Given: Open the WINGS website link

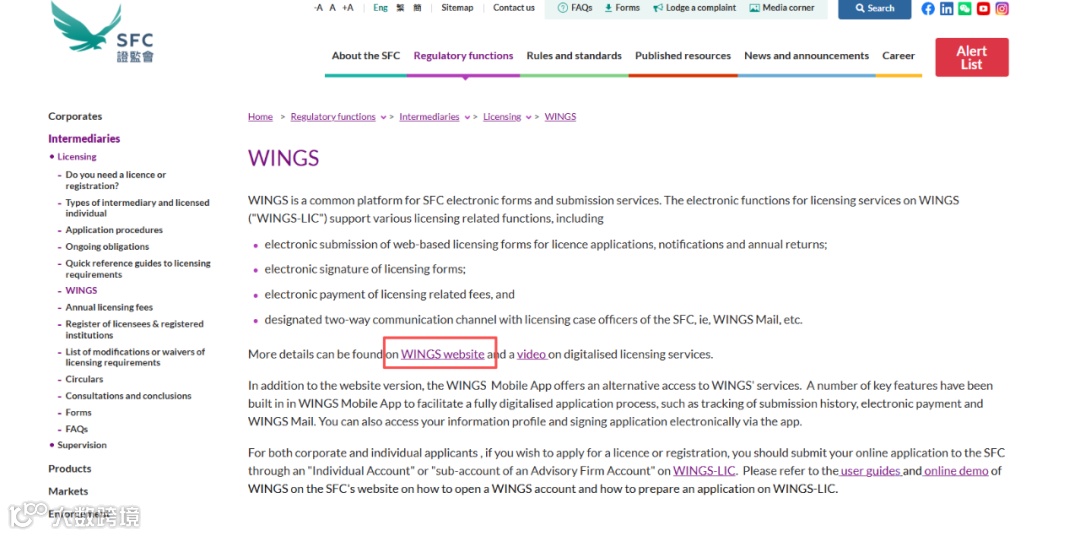Looking at the screenshot, I should tap(443, 354).
